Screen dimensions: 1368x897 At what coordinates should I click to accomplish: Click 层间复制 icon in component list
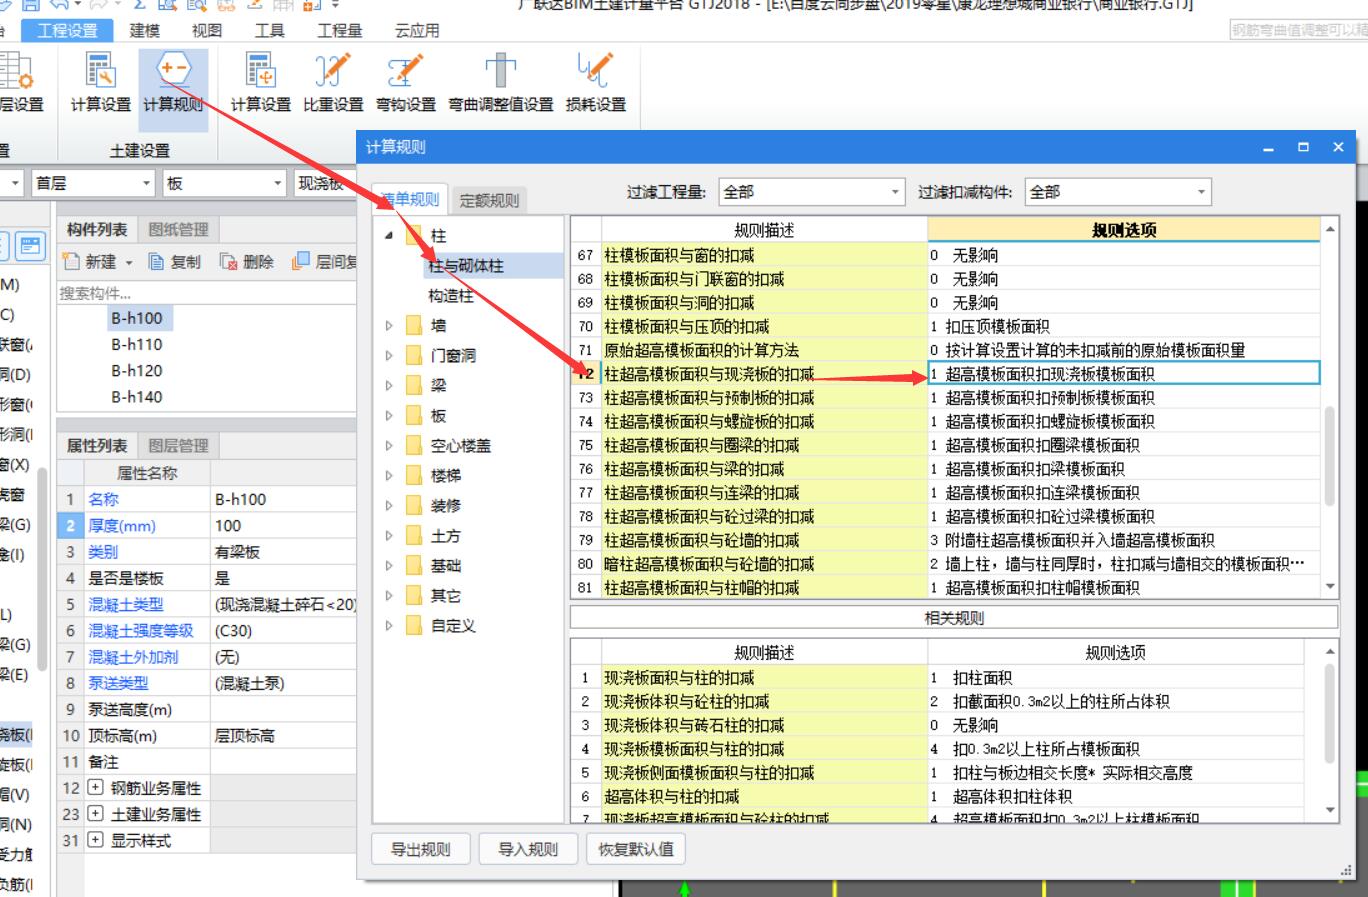(x=300, y=262)
